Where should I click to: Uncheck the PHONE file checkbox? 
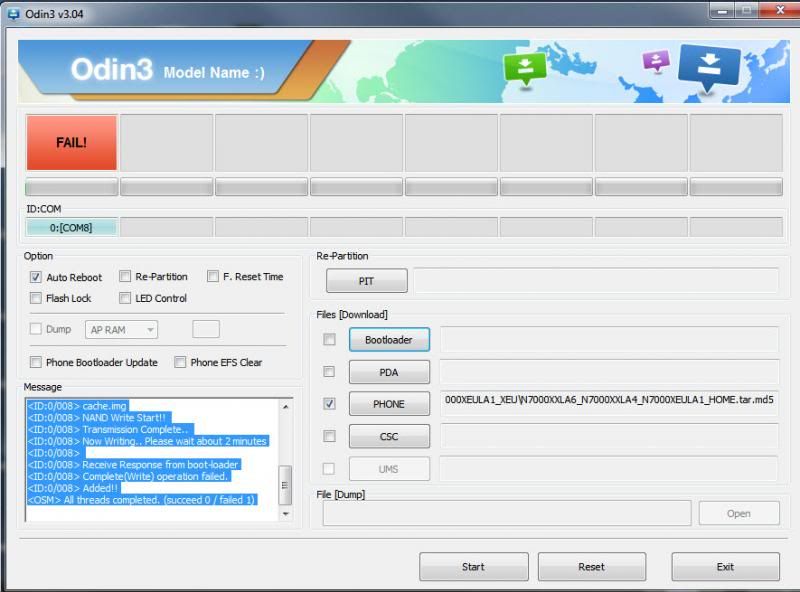(x=330, y=404)
